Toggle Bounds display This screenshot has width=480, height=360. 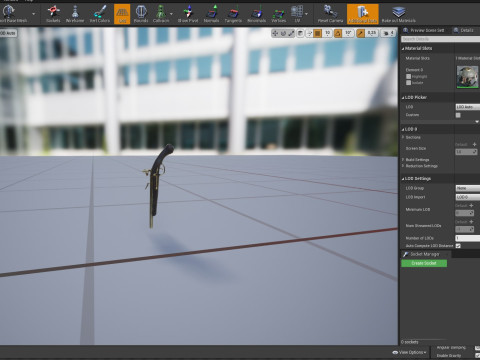coord(141,14)
